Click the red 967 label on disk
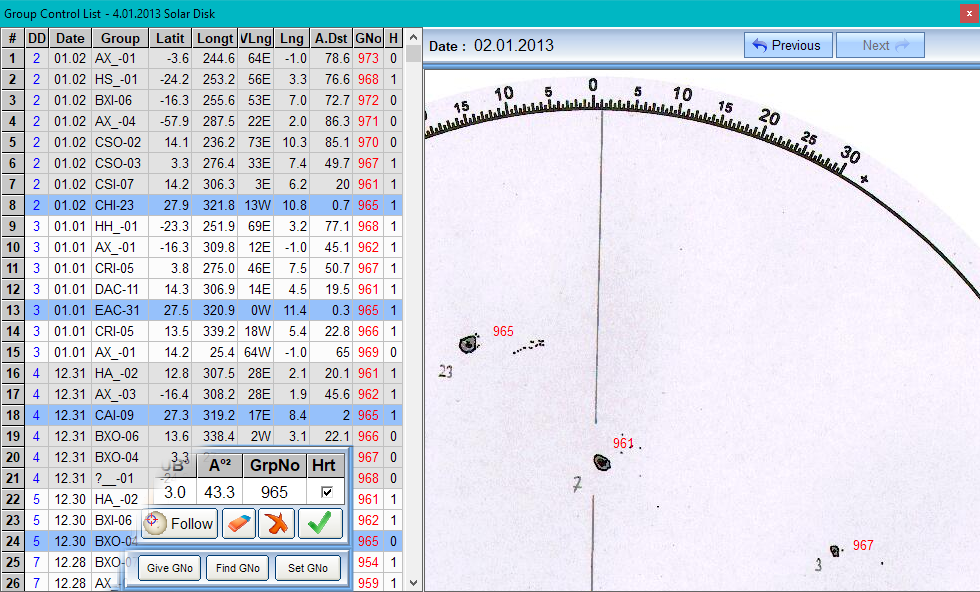This screenshot has height=592, width=980. 863,545
